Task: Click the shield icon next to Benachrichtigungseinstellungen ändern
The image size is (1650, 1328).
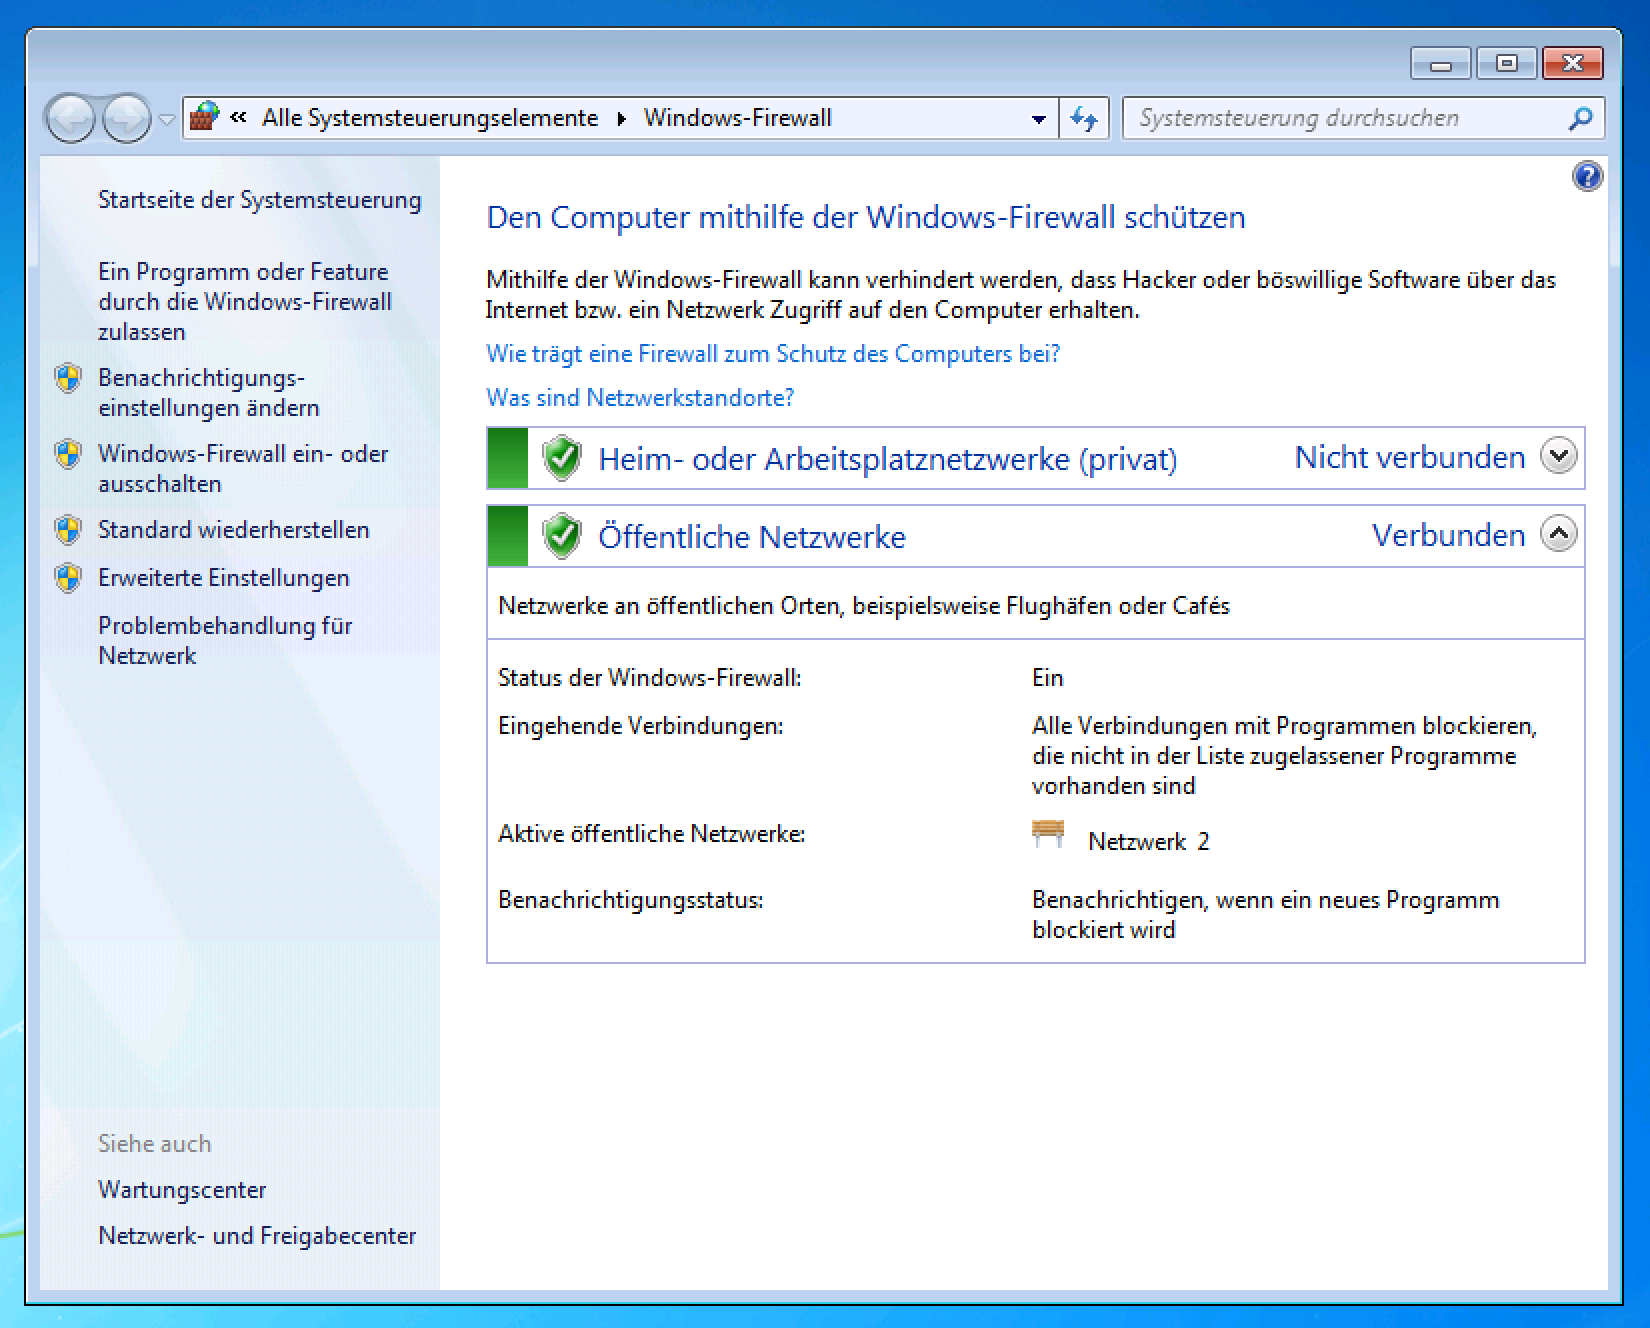Action: coord(67,378)
